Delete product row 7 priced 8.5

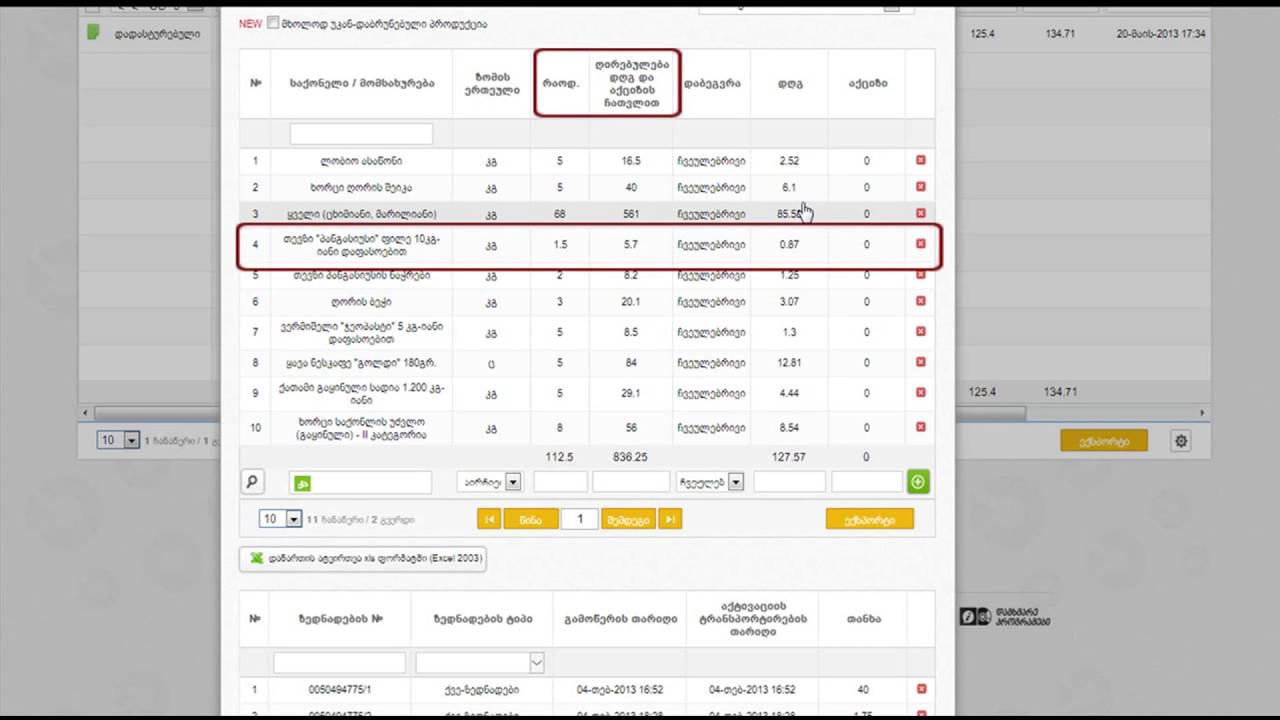coord(920,332)
